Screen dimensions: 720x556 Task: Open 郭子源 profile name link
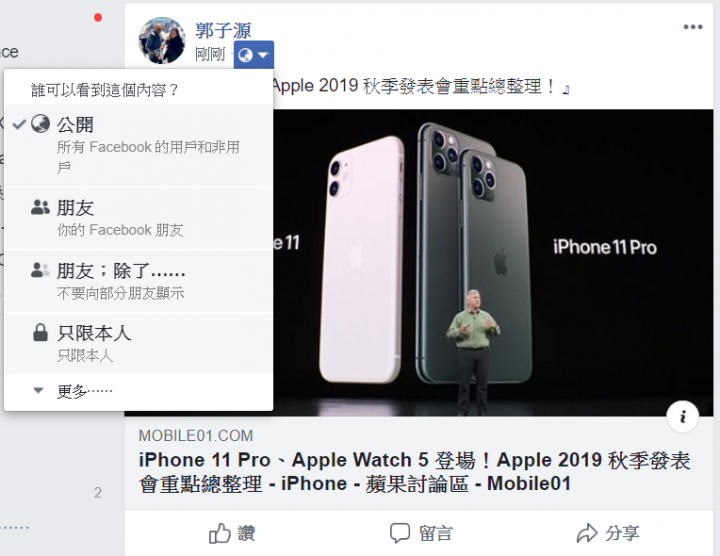[x=223, y=31]
